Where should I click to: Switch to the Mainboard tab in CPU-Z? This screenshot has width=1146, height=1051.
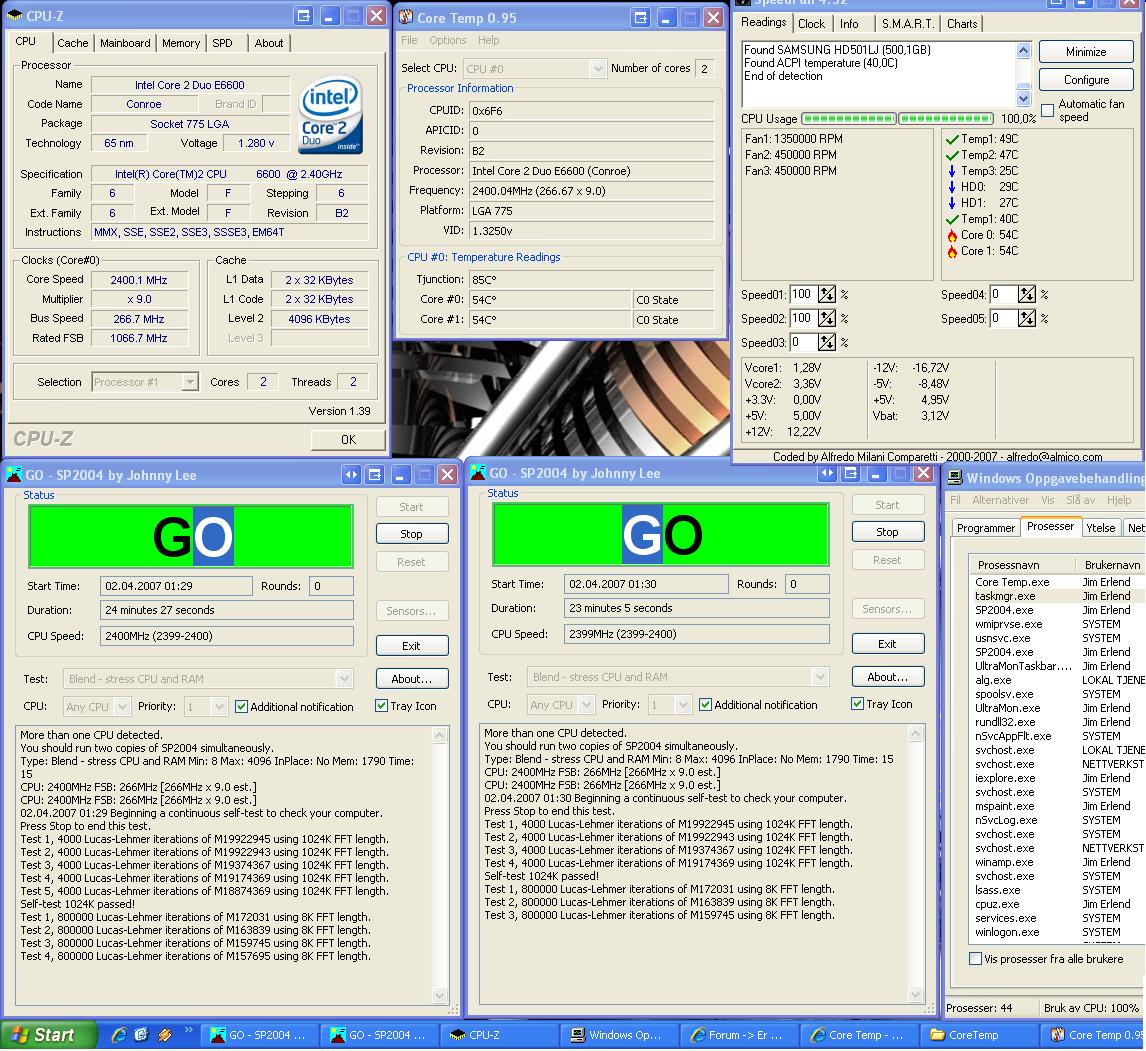point(125,43)
